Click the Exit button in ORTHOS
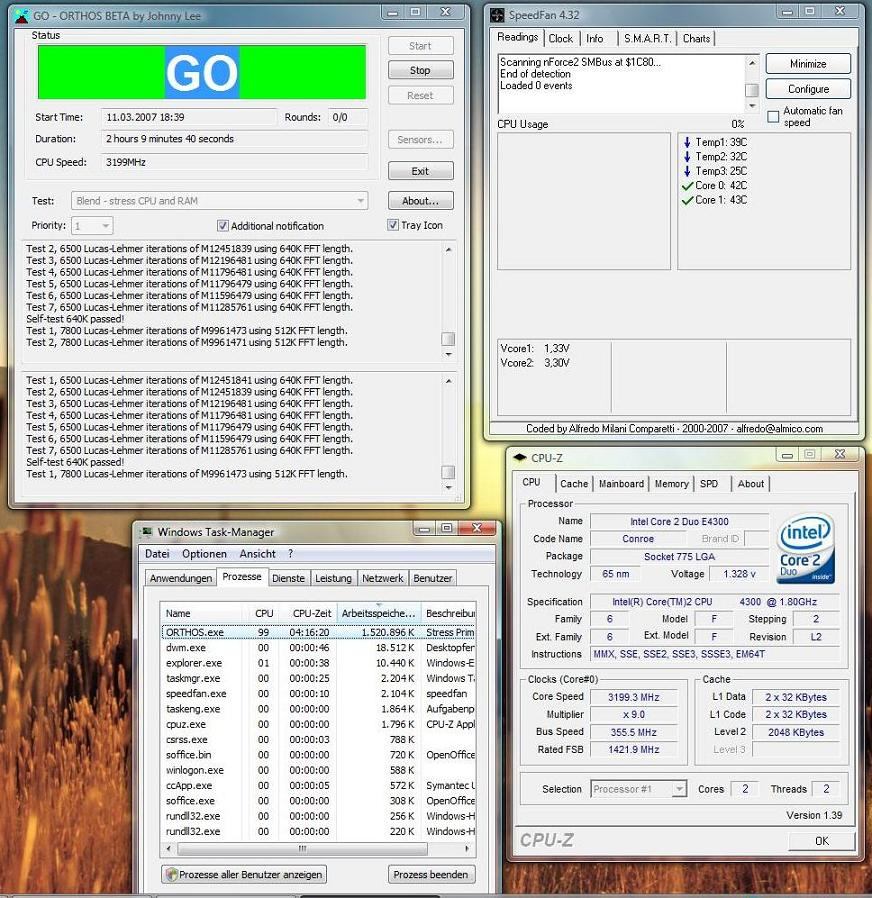This screenshot has width=872, height=898. click(420, 171)
